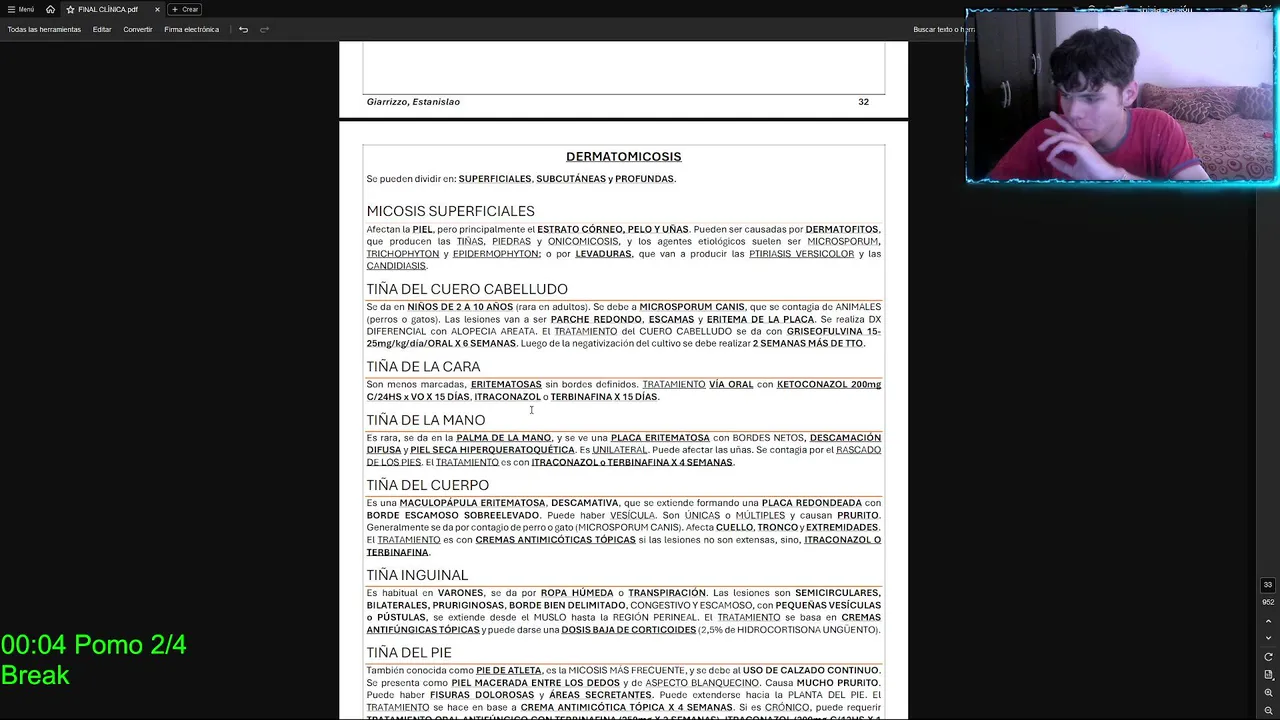
Task: Click the TIÑA DE LA MANO heading
Action: coord(425,420)
